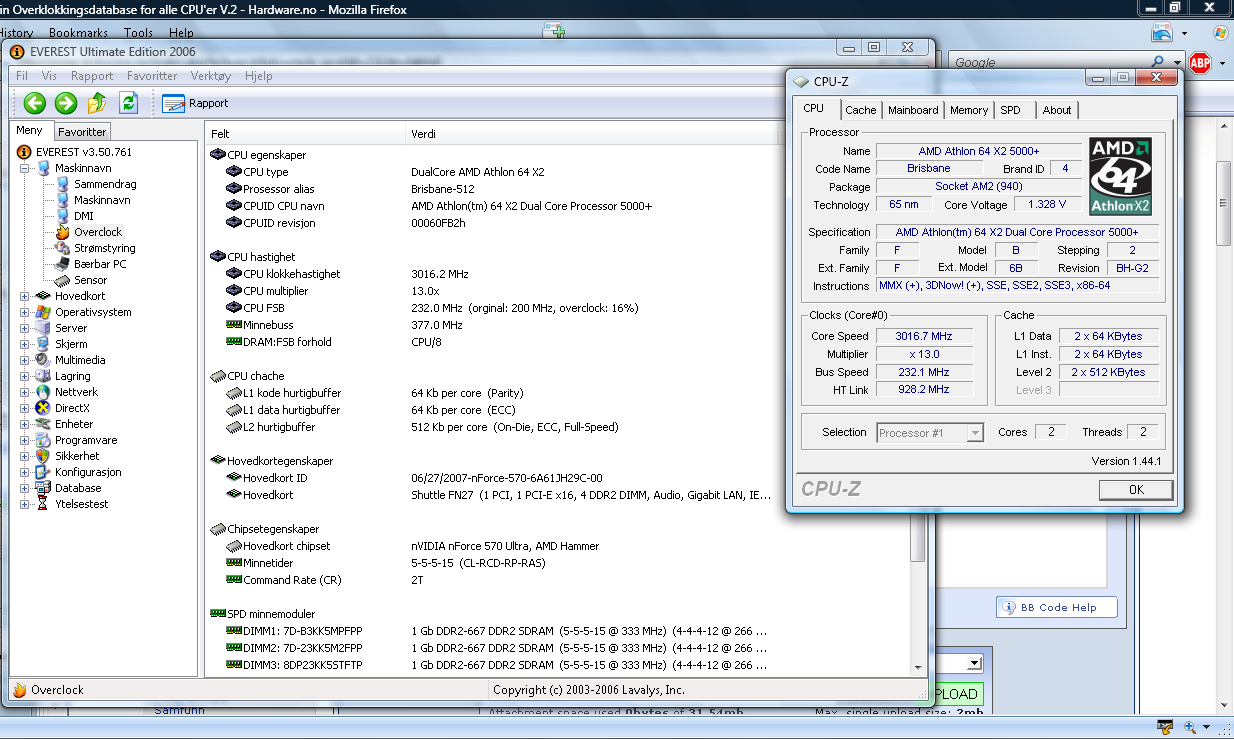
Task: Open the Favoritter menu in EVEREST
Action: (x=152, y=76)
